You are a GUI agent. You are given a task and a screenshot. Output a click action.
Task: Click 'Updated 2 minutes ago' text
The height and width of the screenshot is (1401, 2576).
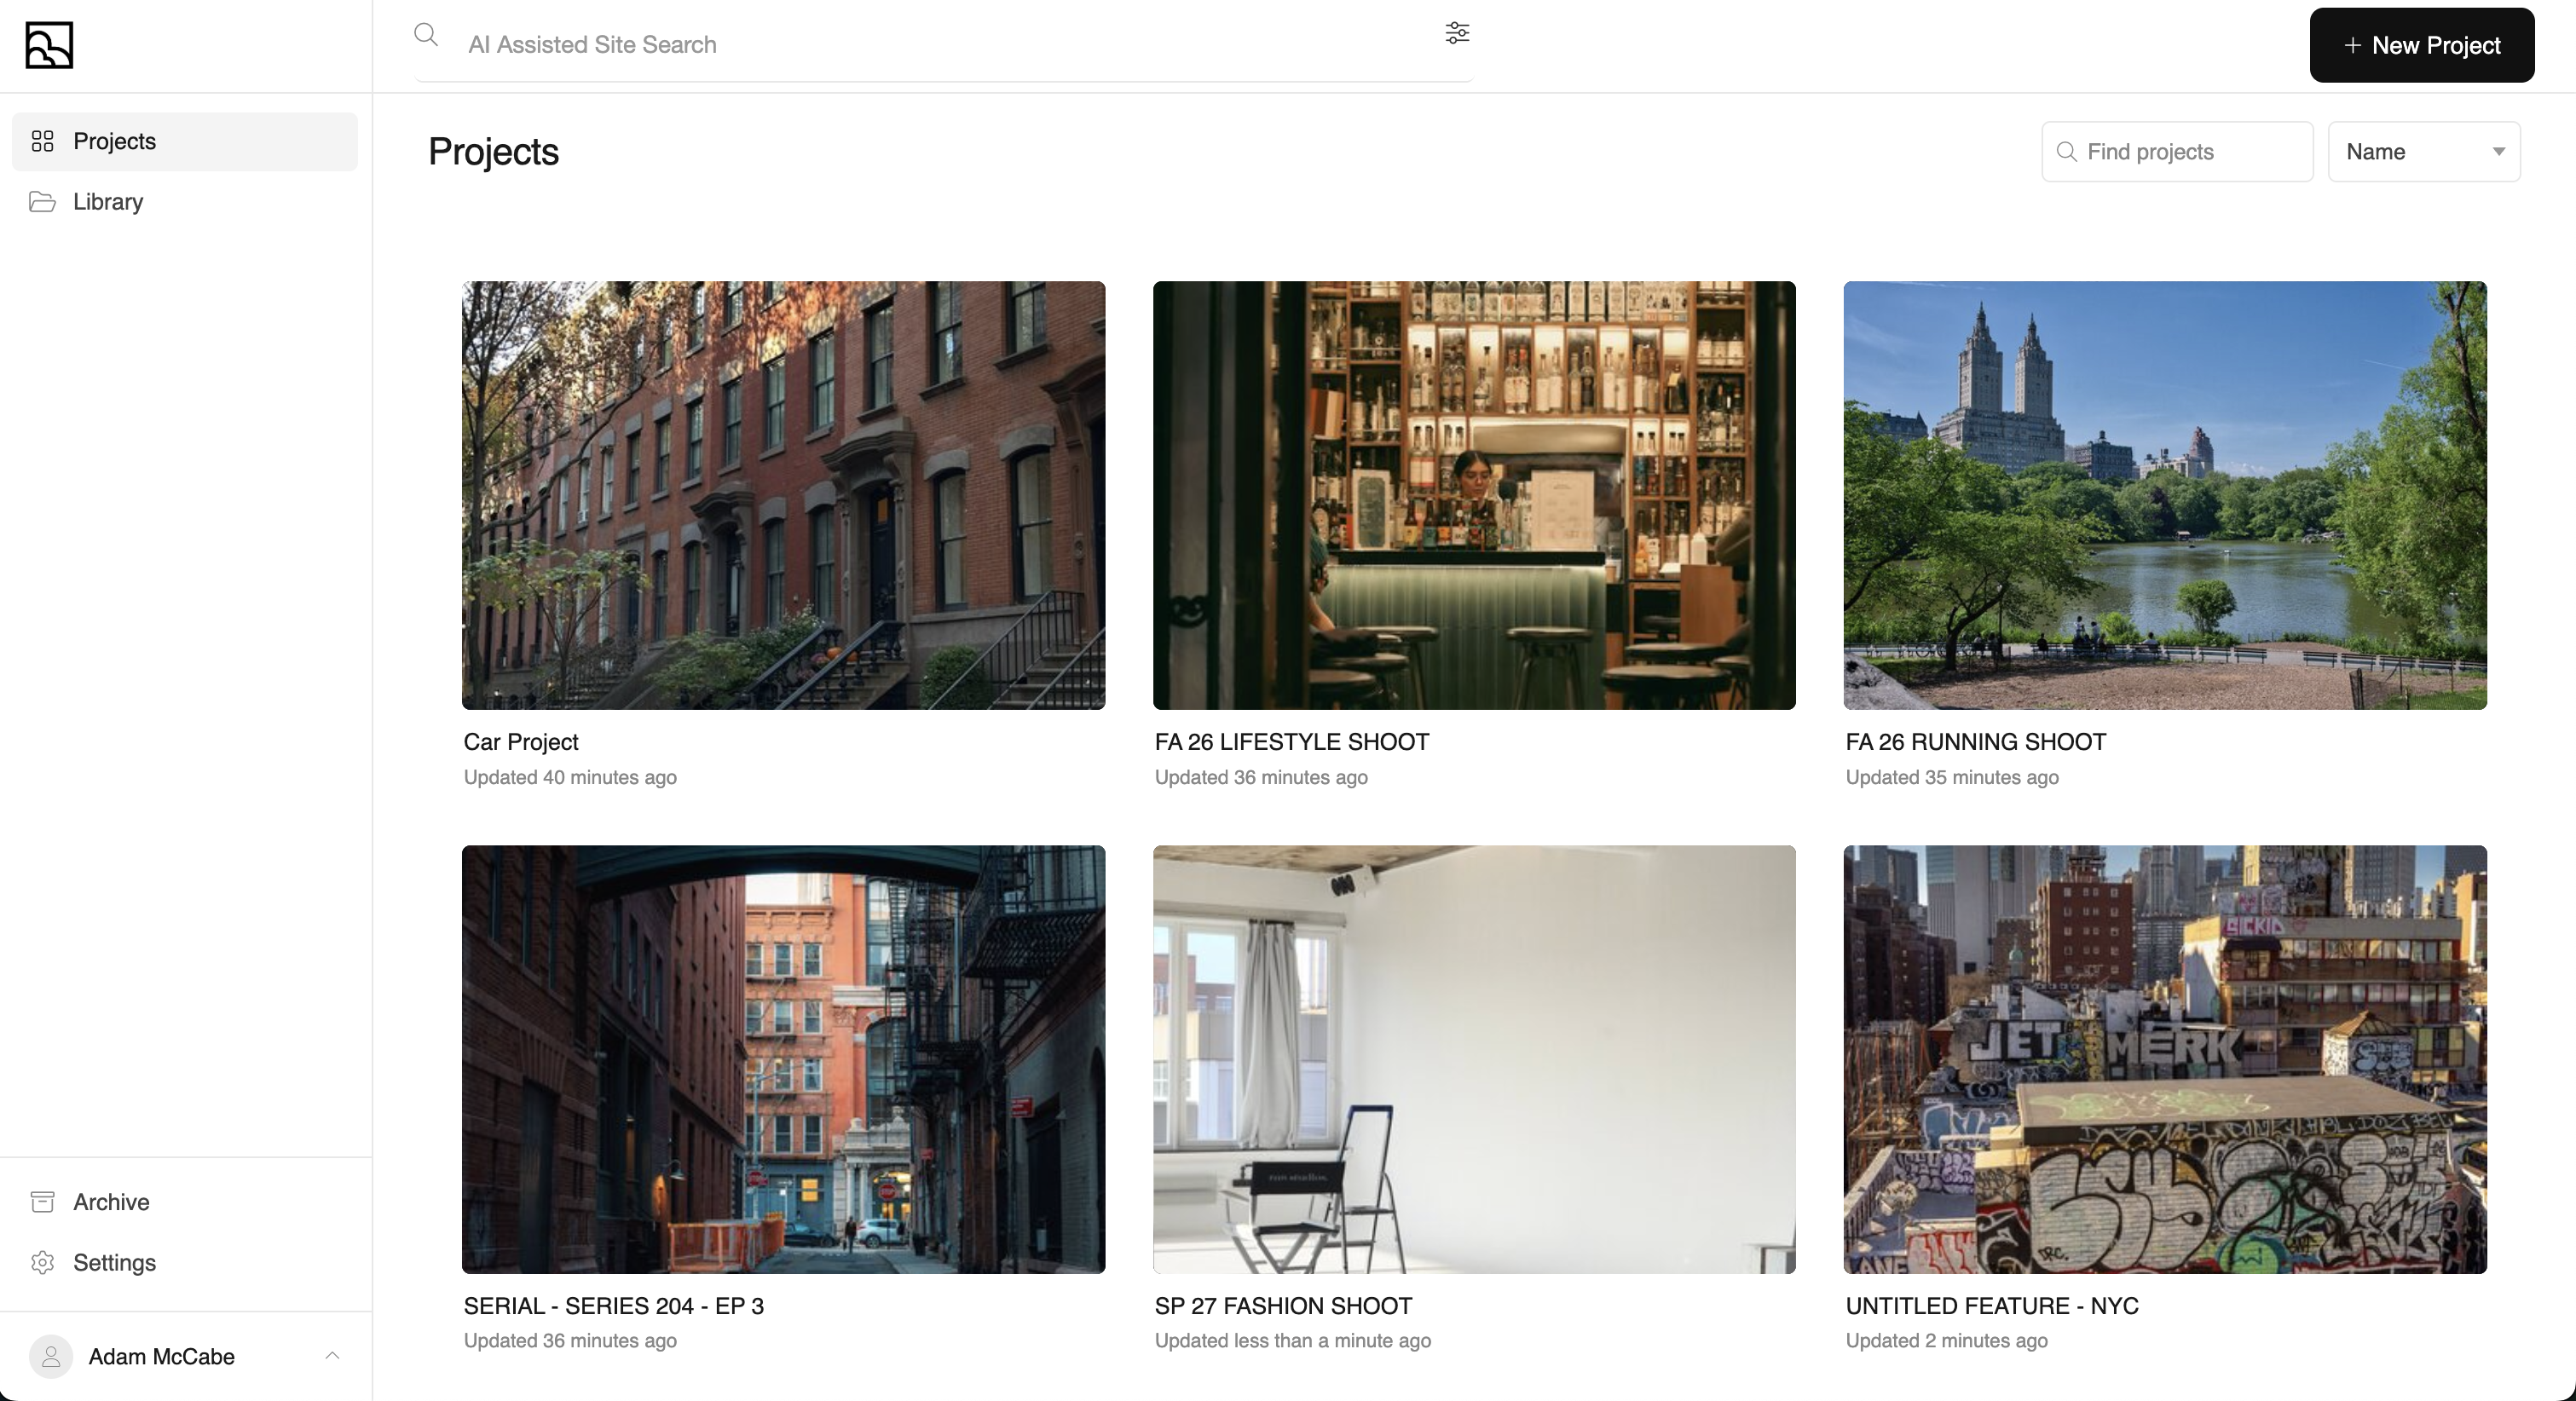click(x=1947, y=1340)
